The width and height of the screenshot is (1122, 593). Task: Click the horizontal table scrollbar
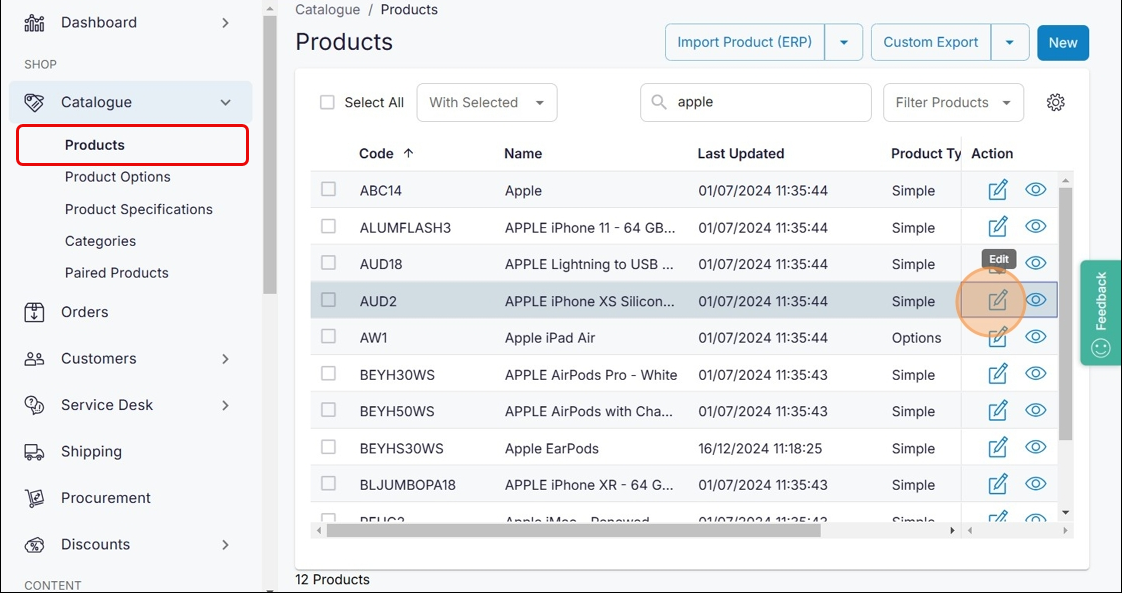click(x=572, y=530)
